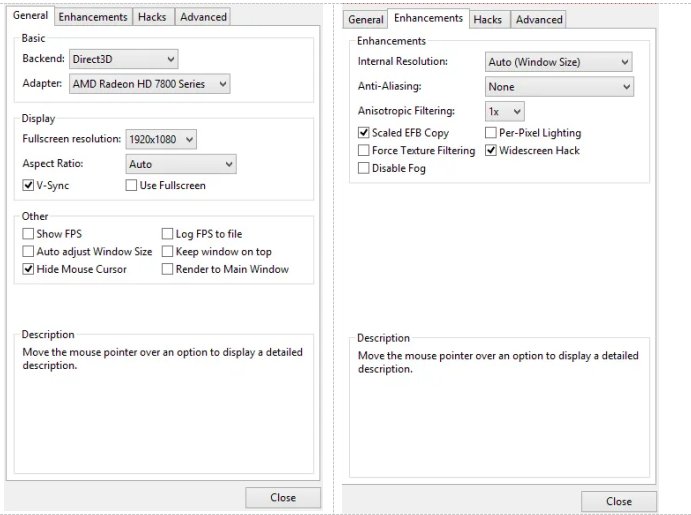
Task: Click Close in the Enhancements window
Action: pyautogui.click(x=619, y=501)
